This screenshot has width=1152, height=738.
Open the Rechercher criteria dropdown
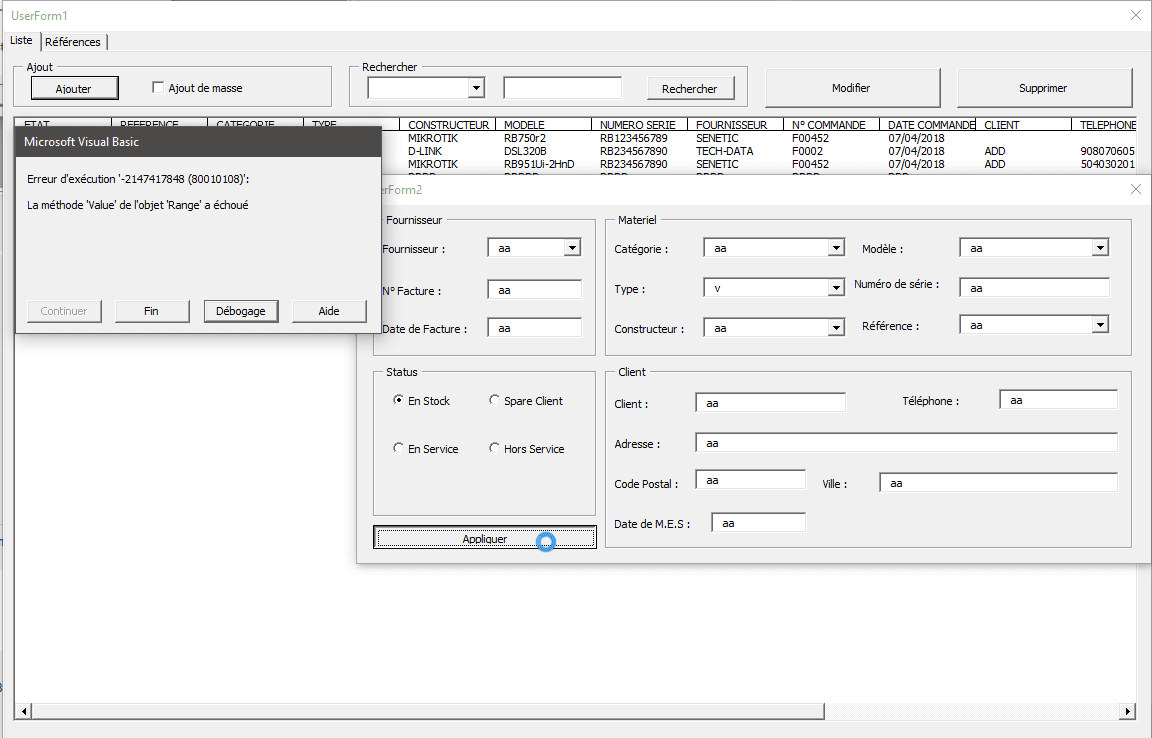[476, 88]
